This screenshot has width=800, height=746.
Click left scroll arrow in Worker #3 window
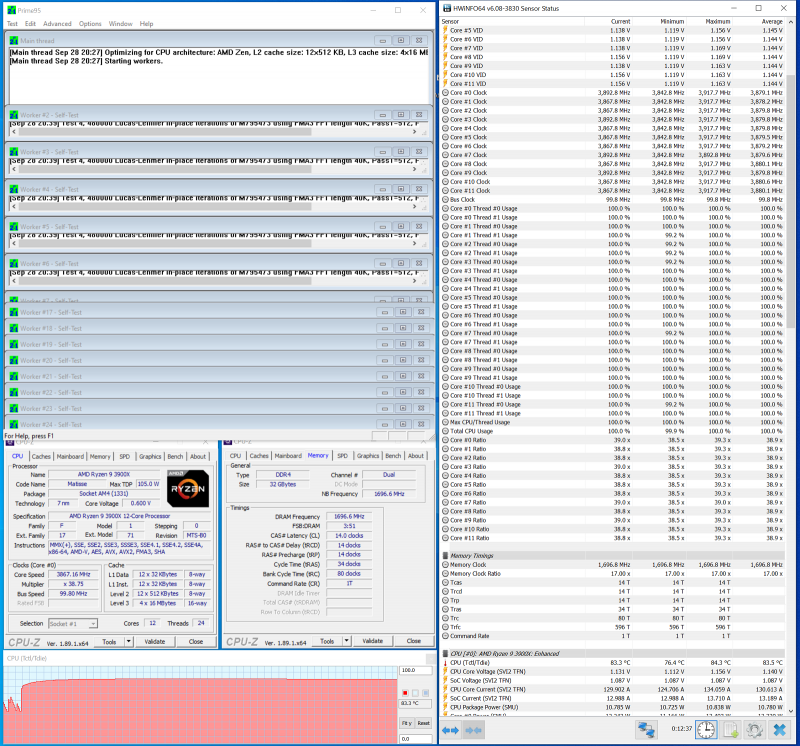pyautogui.click(x=14, y=169)
